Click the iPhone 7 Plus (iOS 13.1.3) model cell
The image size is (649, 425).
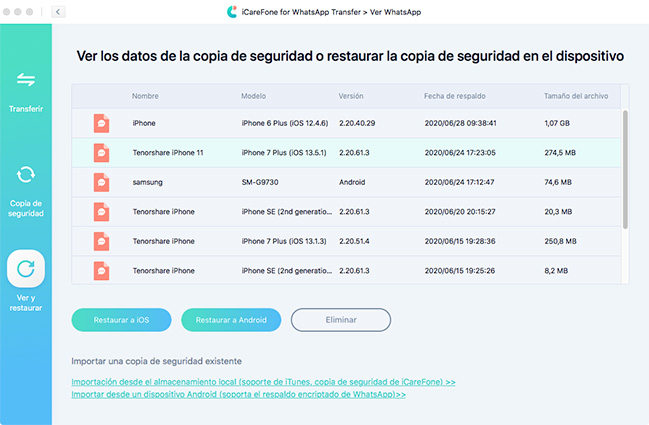tap(284, 241)
